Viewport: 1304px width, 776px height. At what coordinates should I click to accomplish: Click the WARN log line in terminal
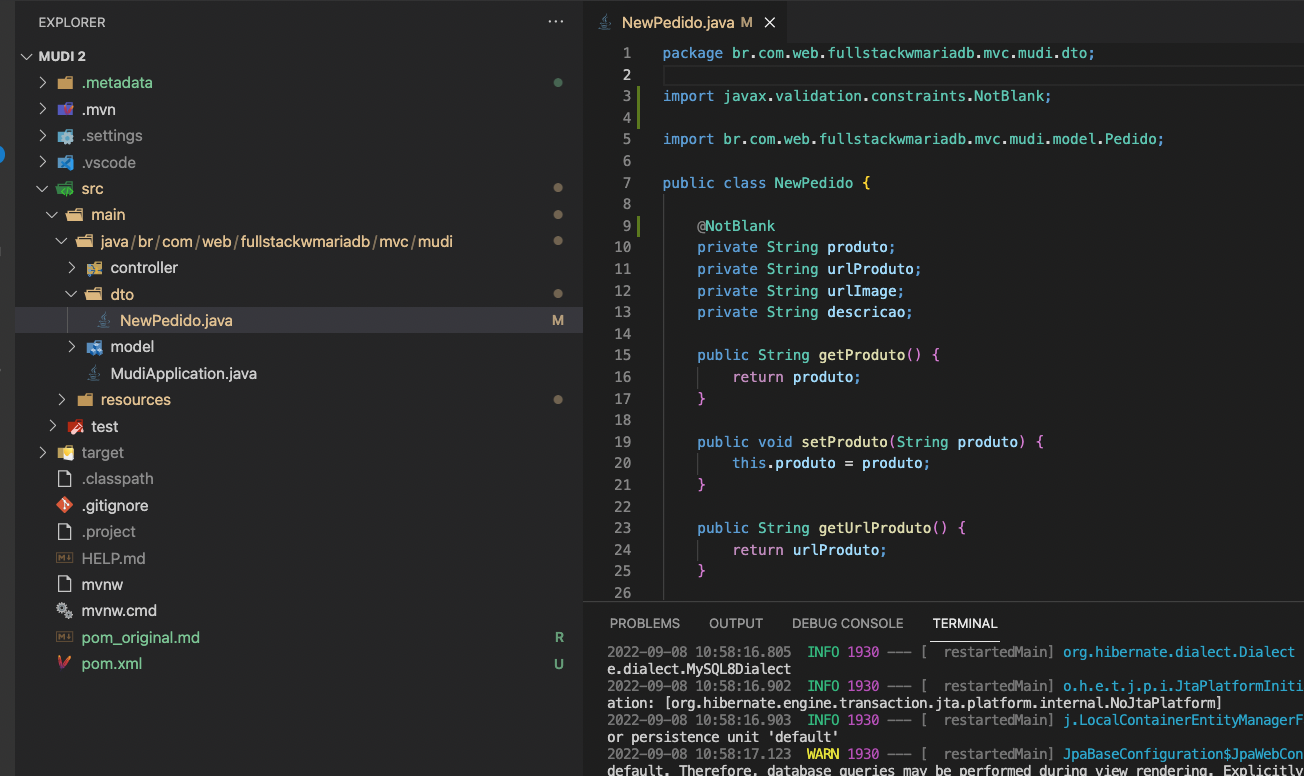[x=955, y=754]
